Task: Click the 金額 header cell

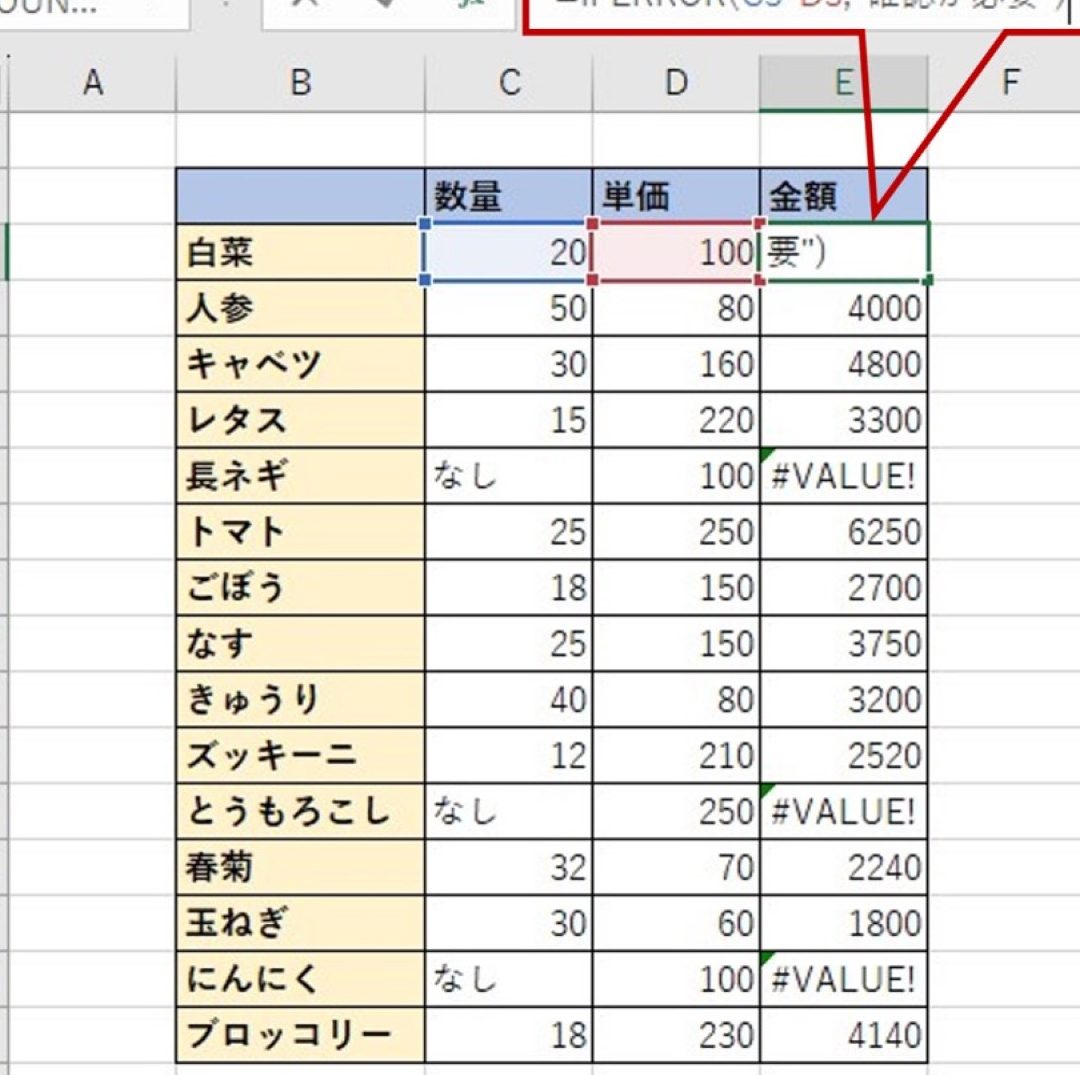Action: click(x=844, y=196)
